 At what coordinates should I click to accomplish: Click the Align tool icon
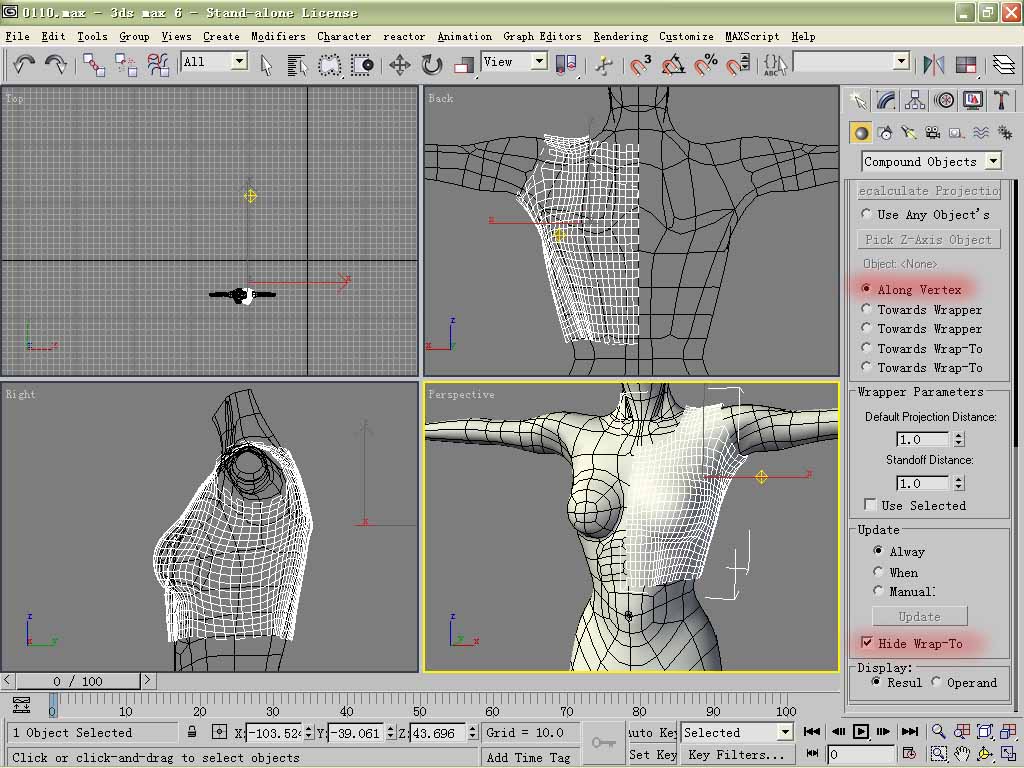coord(966,64)
